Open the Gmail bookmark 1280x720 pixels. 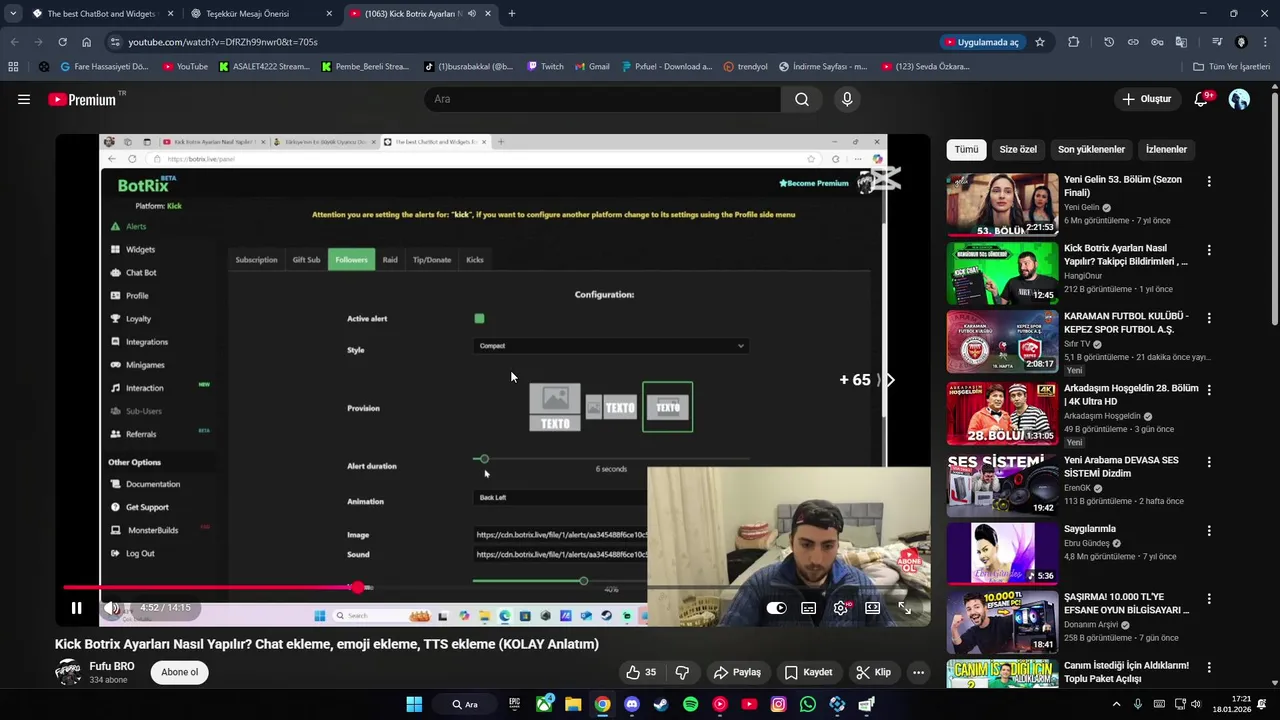click(x=592, y=67)
